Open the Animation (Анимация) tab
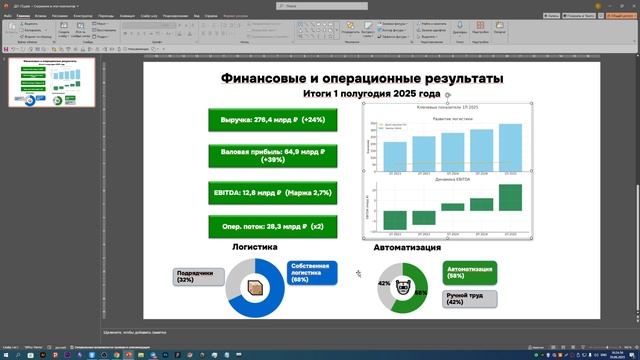 click(127, 16)
